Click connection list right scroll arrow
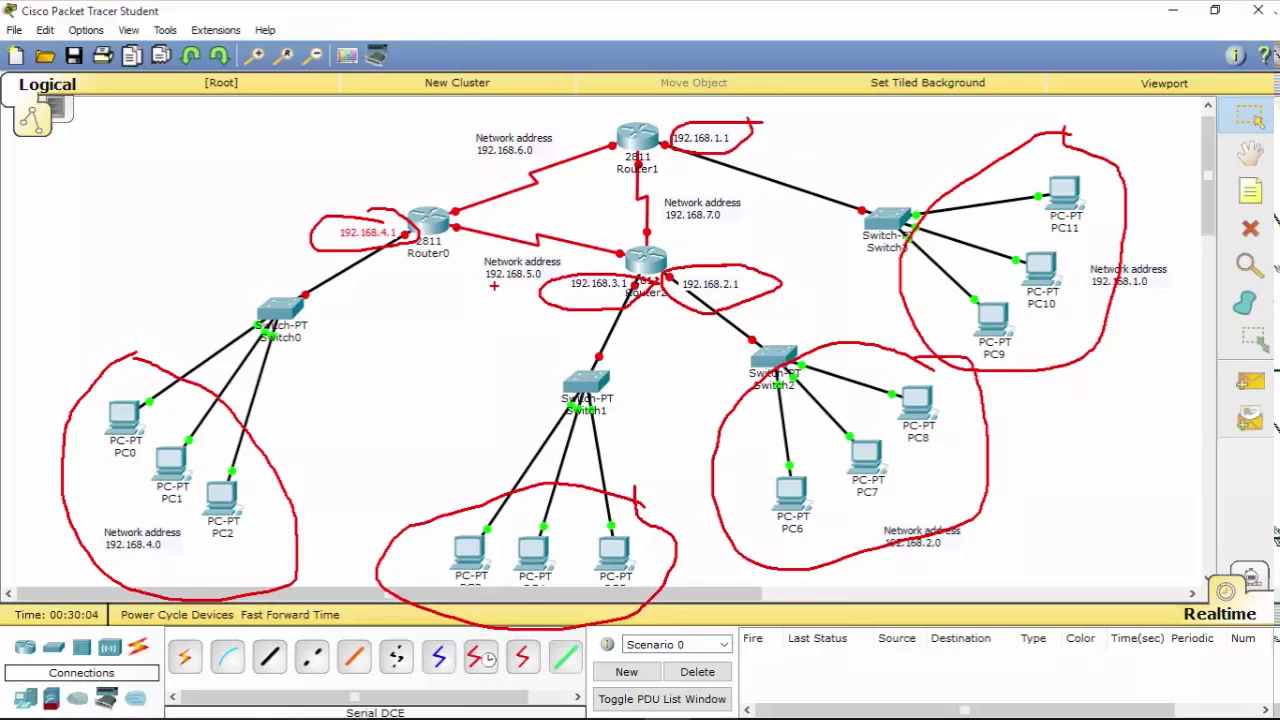The width and height of the screenshot is (1280, 720). (577, 697)
